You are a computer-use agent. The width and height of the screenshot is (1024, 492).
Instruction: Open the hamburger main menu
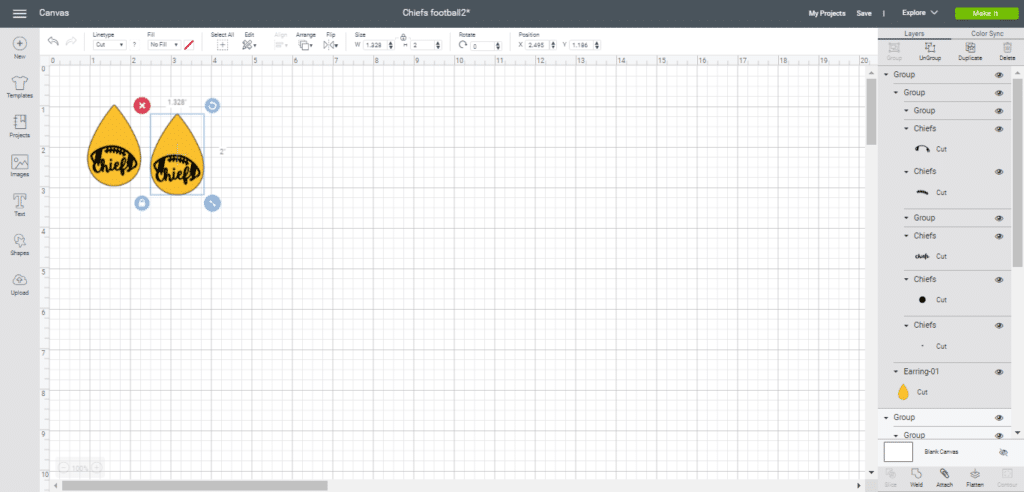[19, 13]
